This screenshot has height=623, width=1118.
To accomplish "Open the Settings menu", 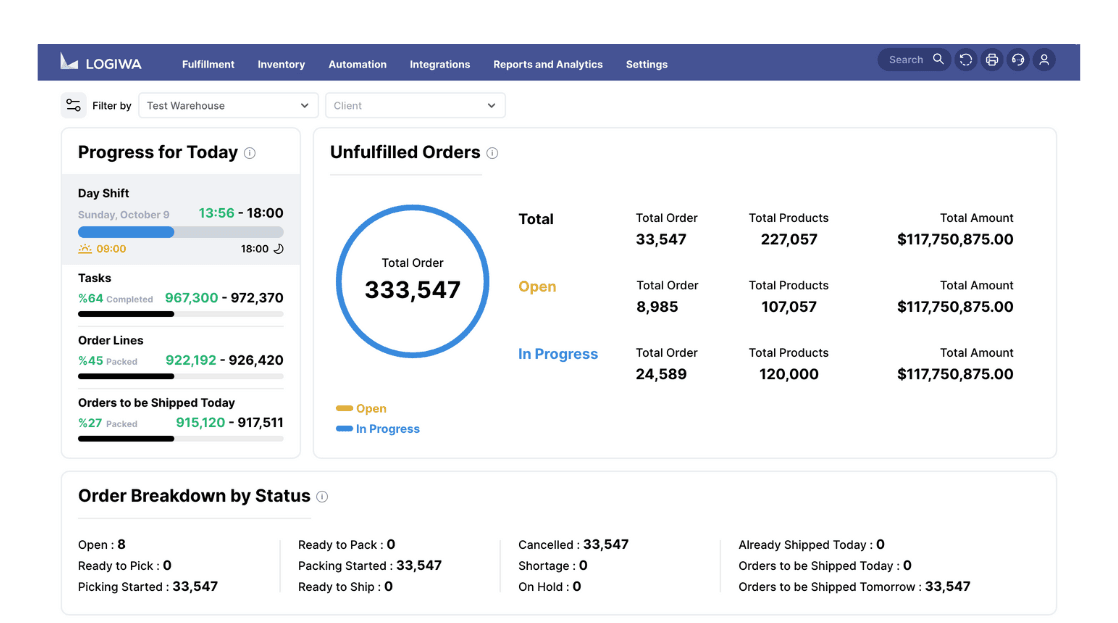I will point(647,64).
